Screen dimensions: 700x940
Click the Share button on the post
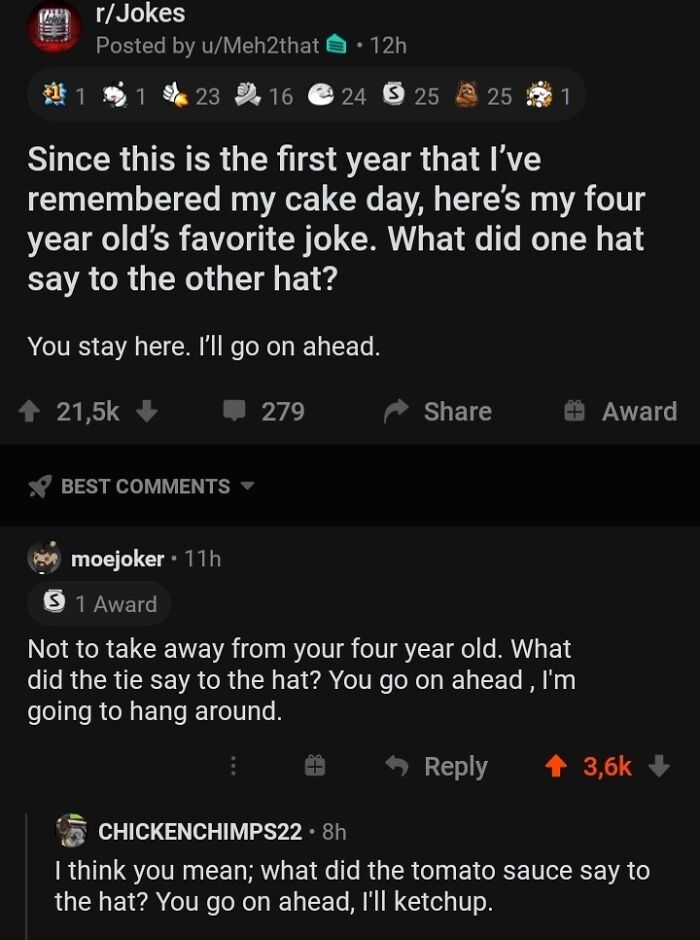coord(437,411)
